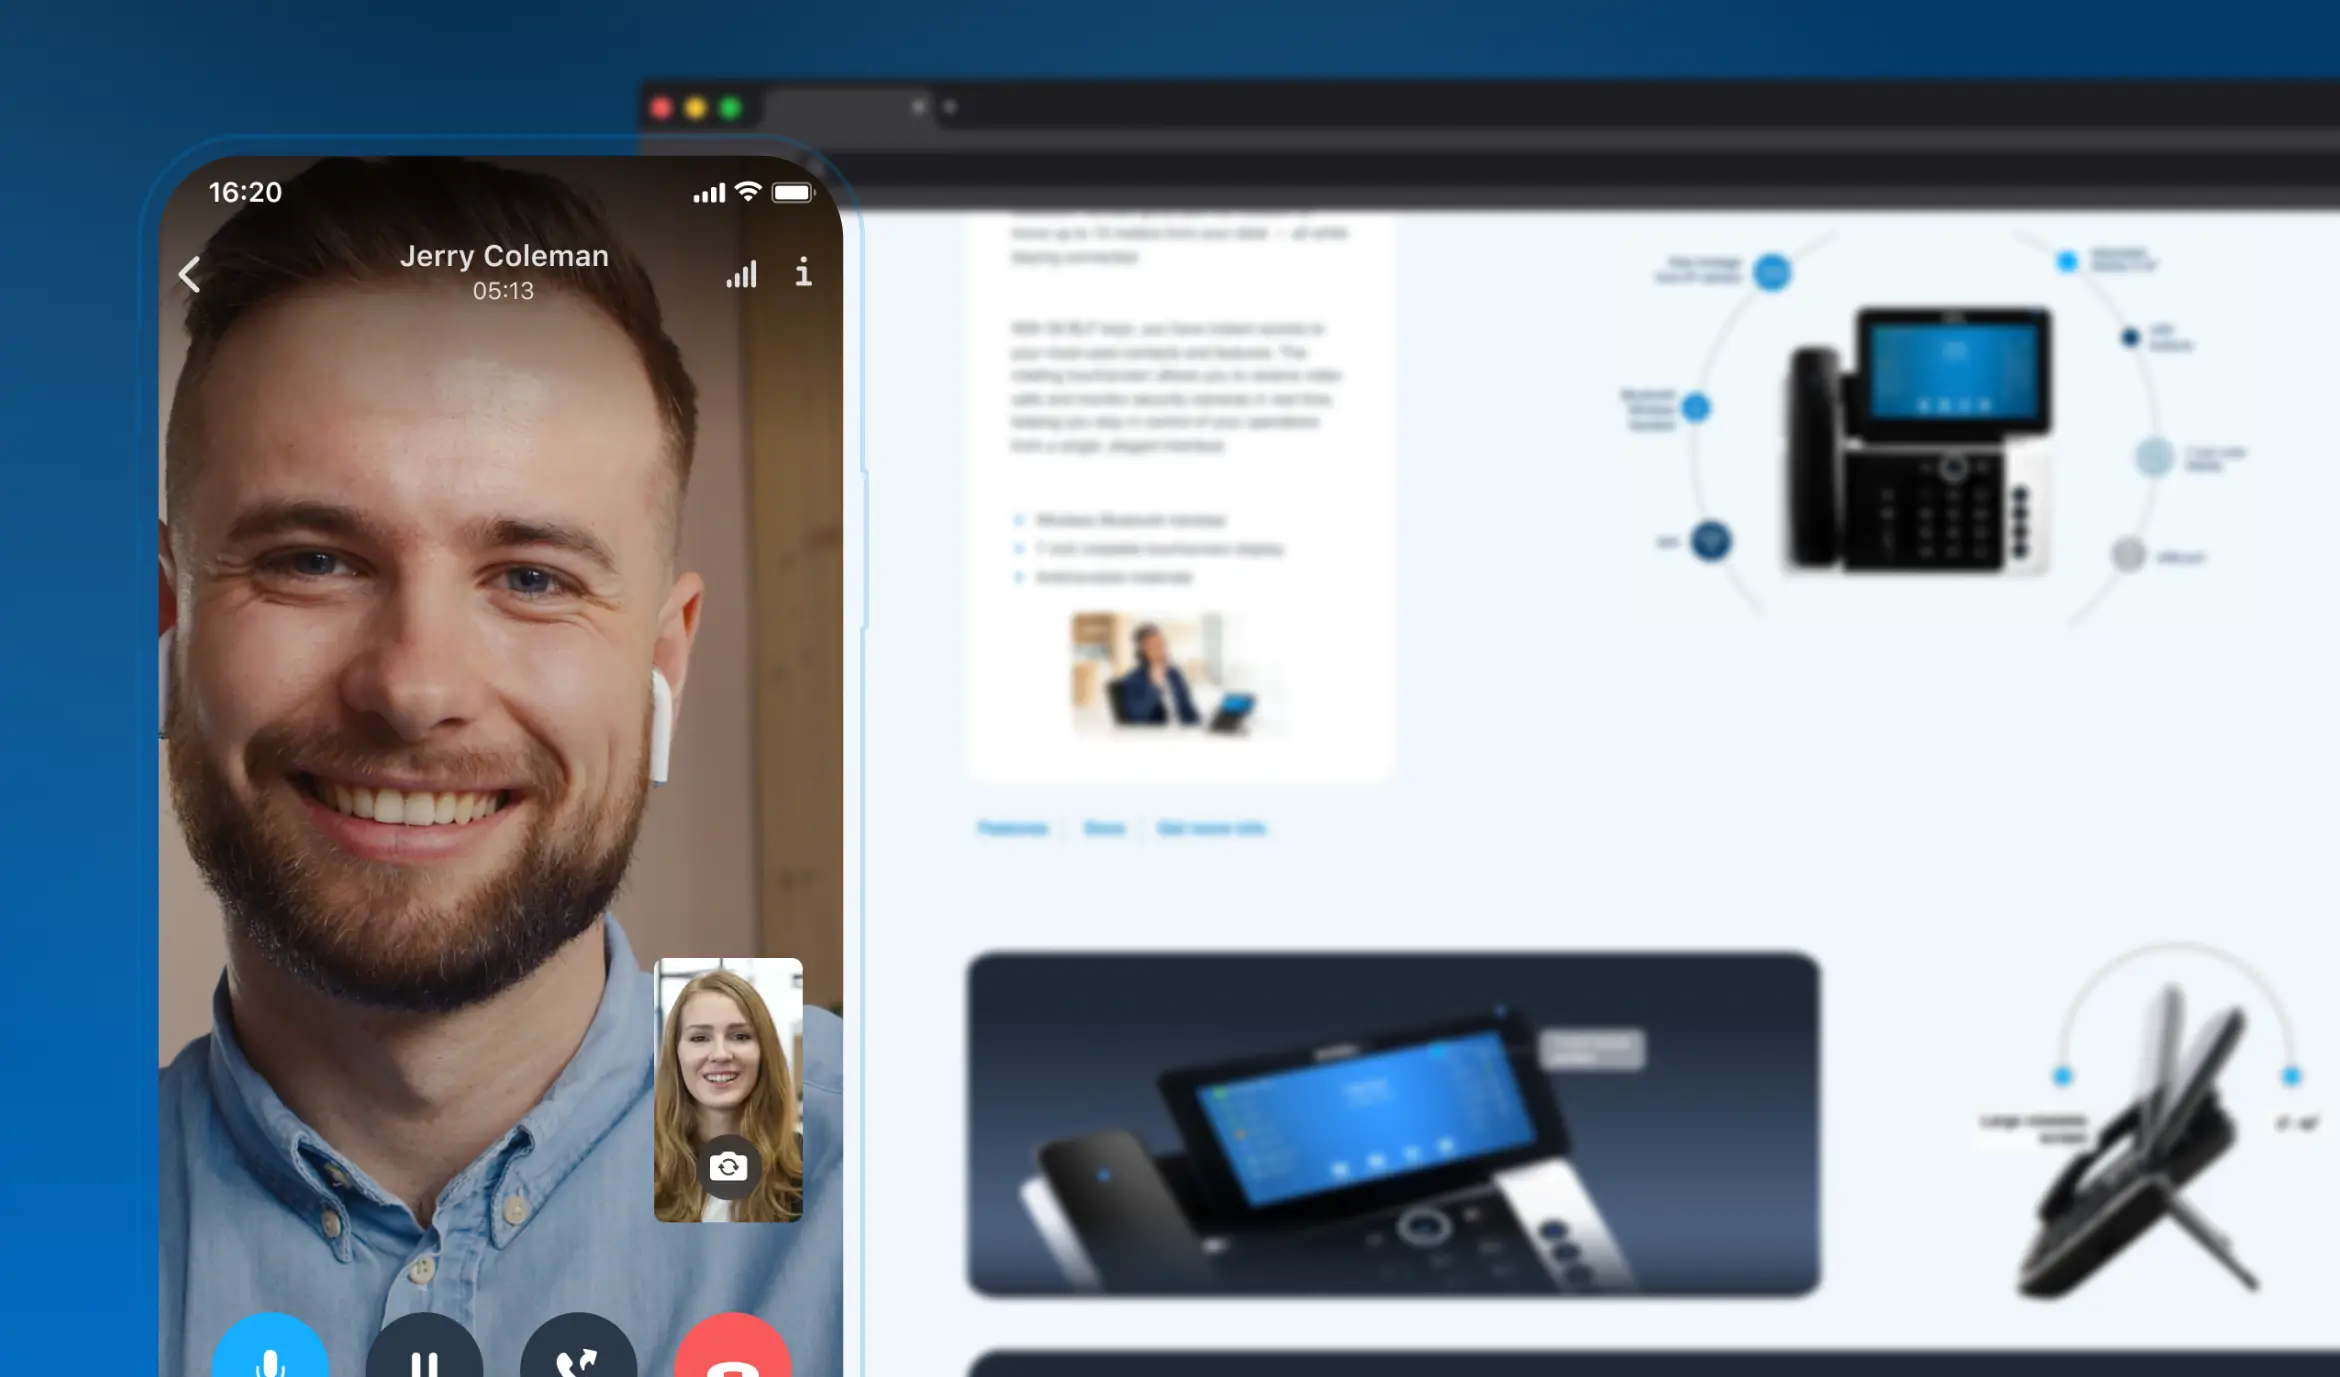Tap the Wi-Fi status bar icon

(748, 192)
